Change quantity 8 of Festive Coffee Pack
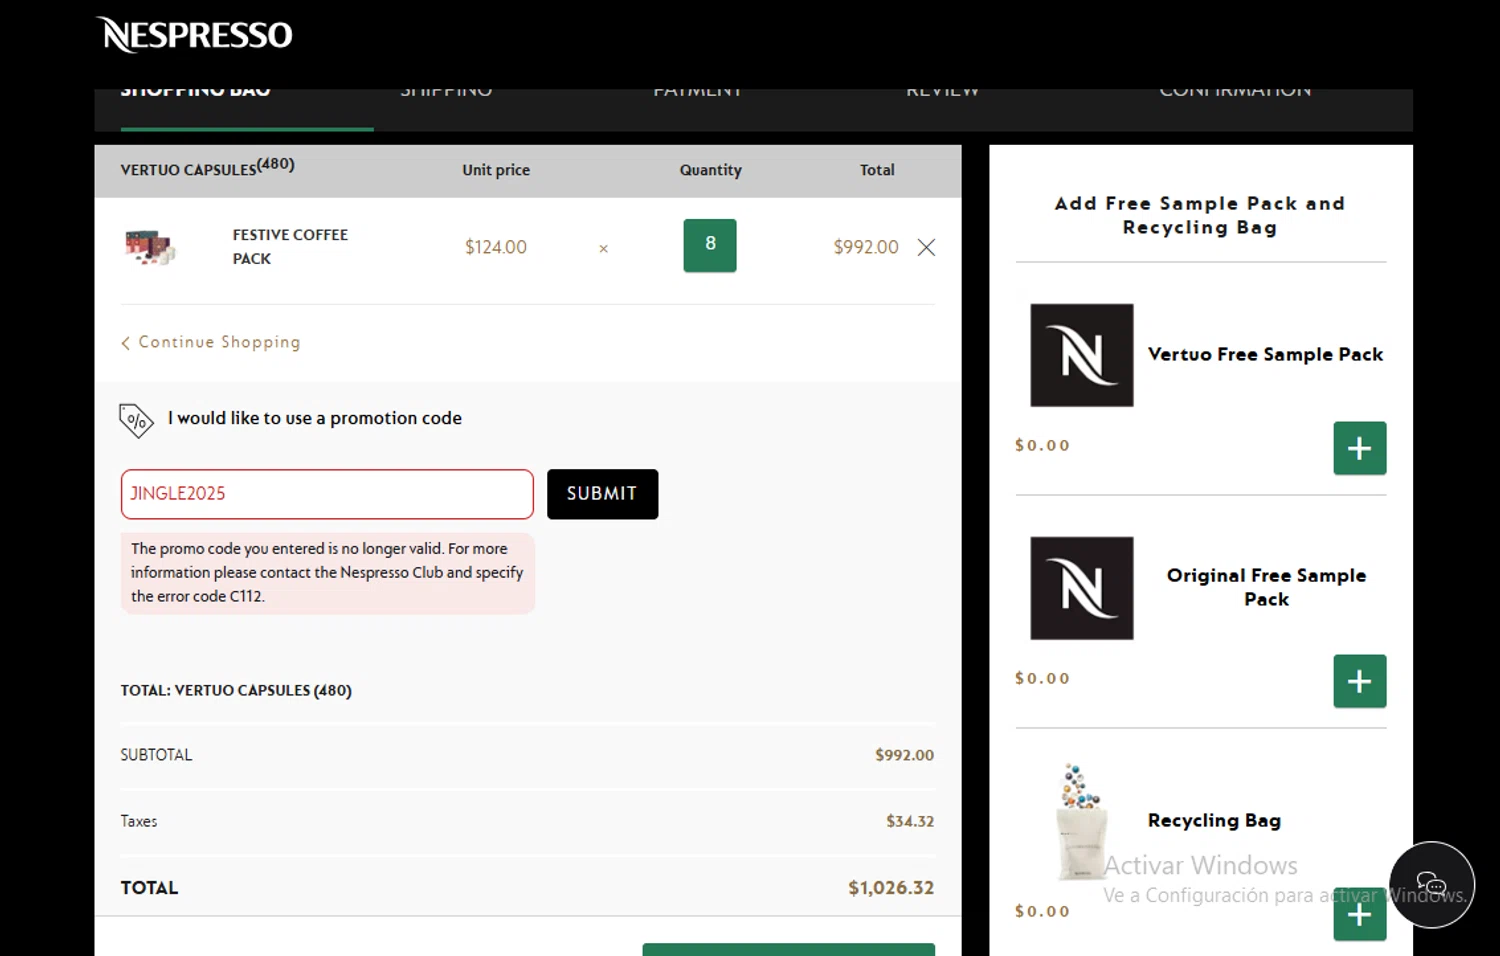Image resolution: width=1500 pixels, height=956 pixels. (710, 245)
